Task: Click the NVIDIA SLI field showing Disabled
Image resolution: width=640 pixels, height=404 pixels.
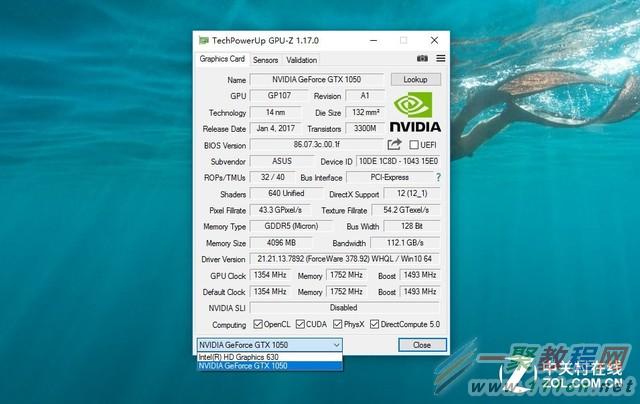Action: 345,308
